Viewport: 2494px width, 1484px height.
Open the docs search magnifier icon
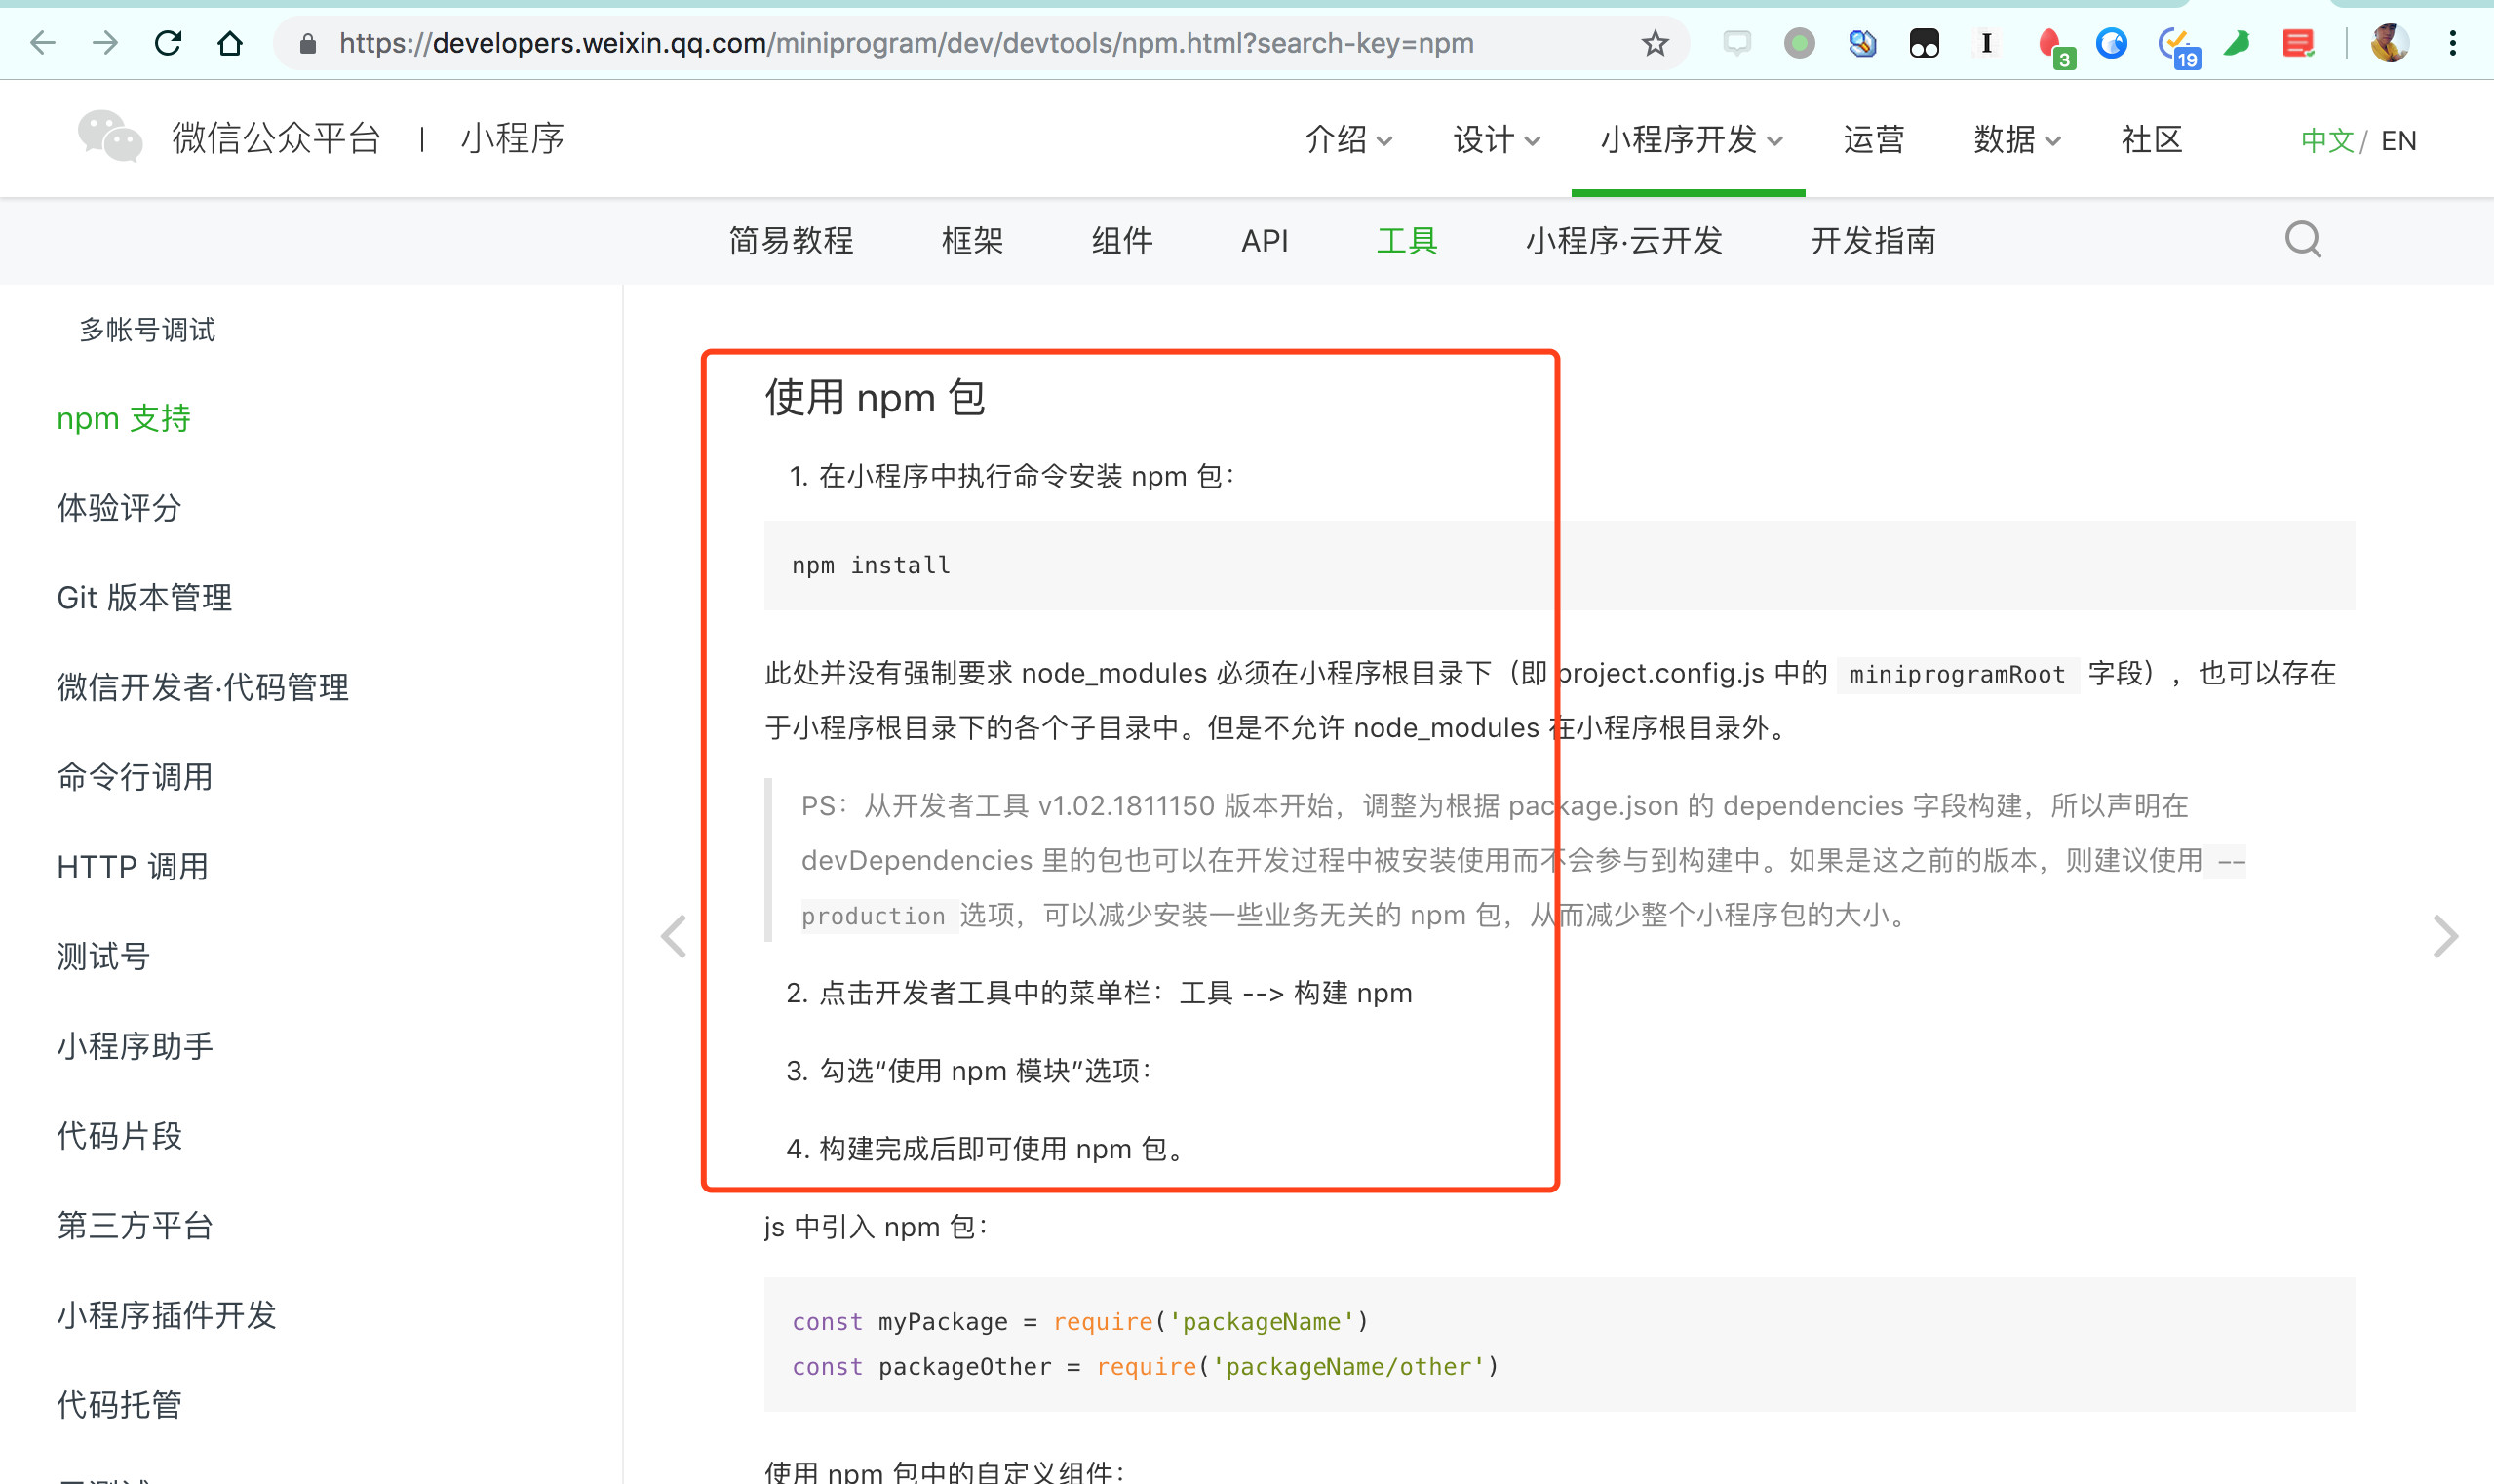coord(2303,240)
